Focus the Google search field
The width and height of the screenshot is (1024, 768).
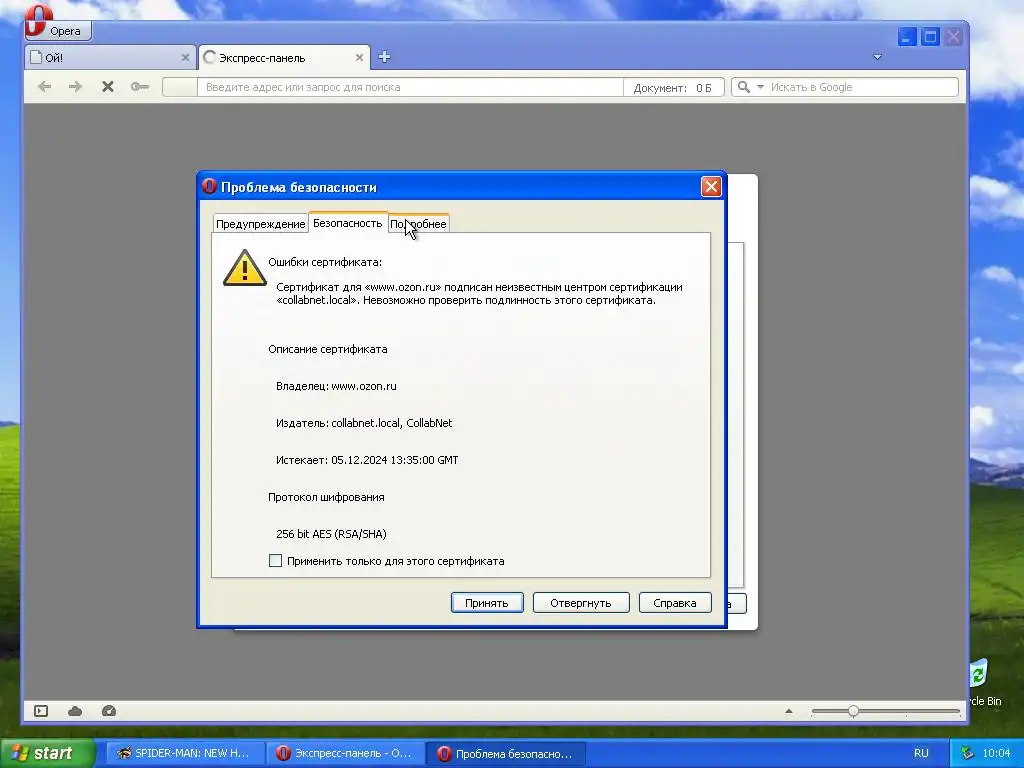[861, 87]
